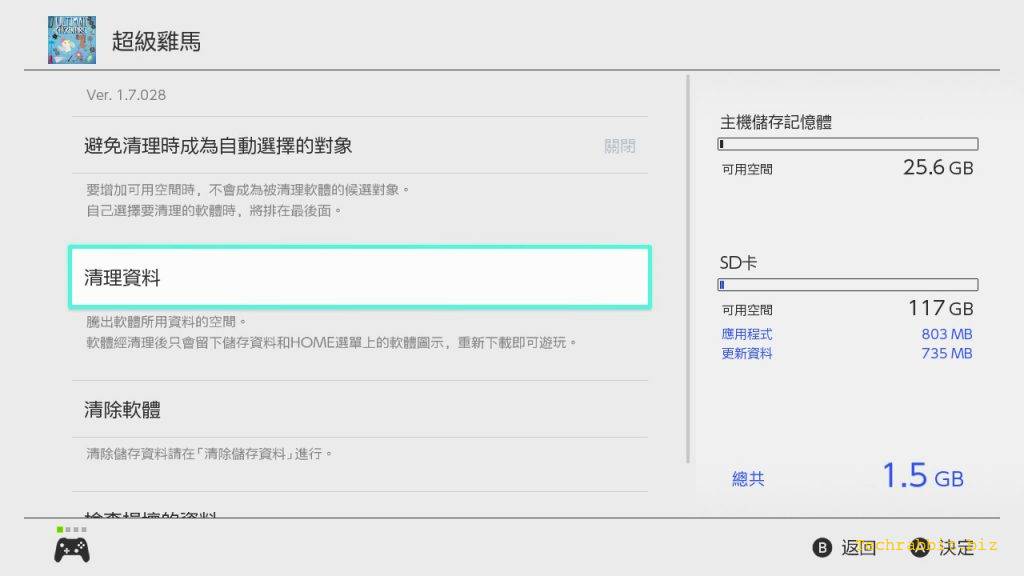Click the 主機儲存記憶體 可用空間 25.6 GB value
The height and width of the screenshot is (576, 1024).
click(x=937, y=168)
